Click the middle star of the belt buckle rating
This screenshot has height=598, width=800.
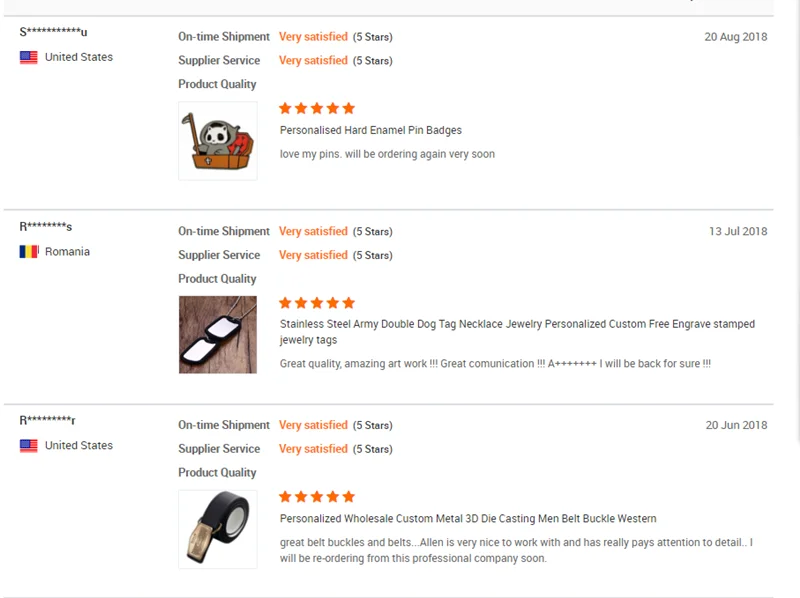point(317,496)
